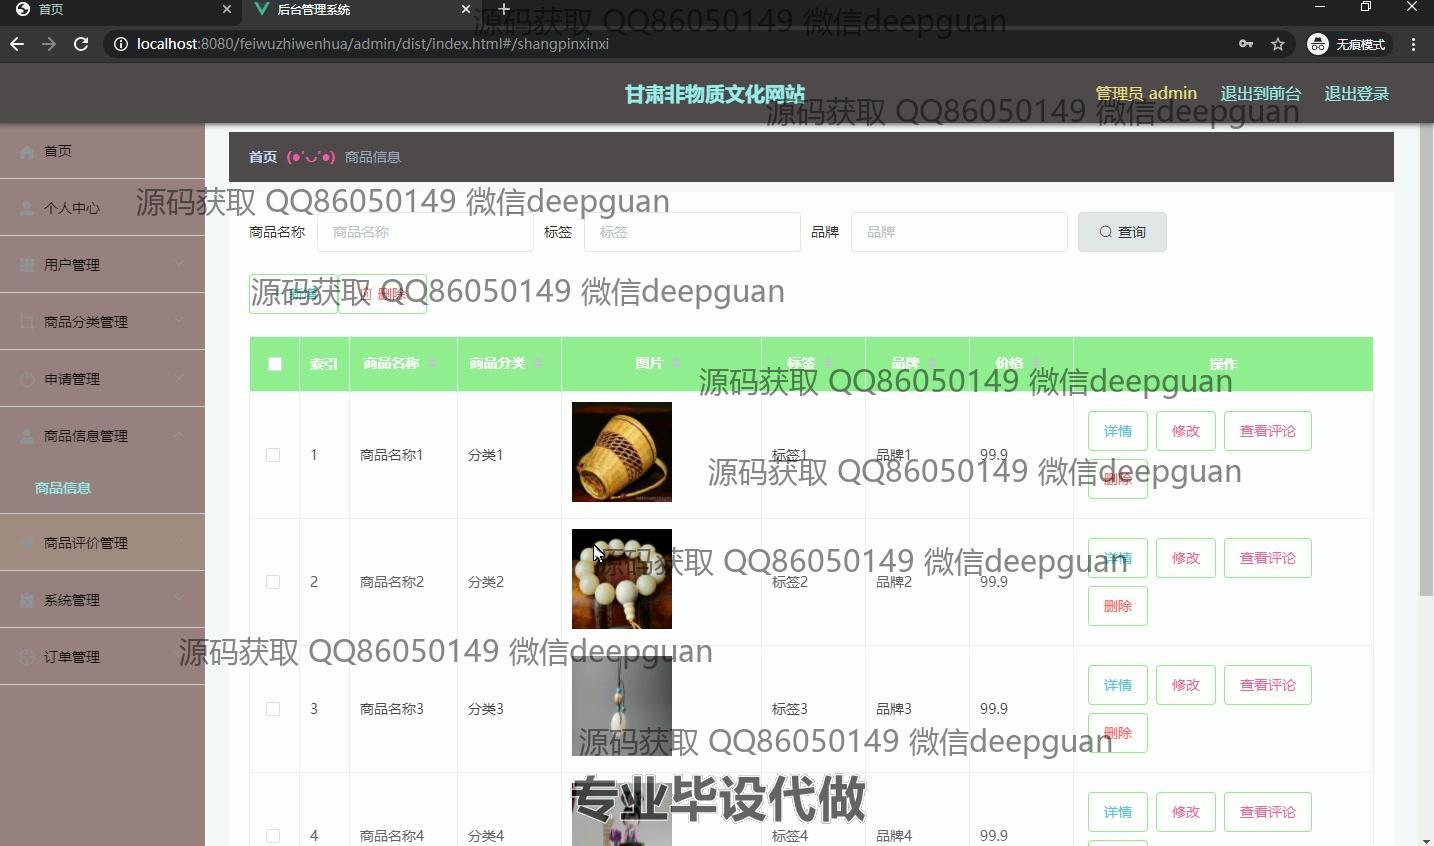Click the icon beside 订单管理
This screenshot has width=1434, height=846.
[x=27, y=657]
